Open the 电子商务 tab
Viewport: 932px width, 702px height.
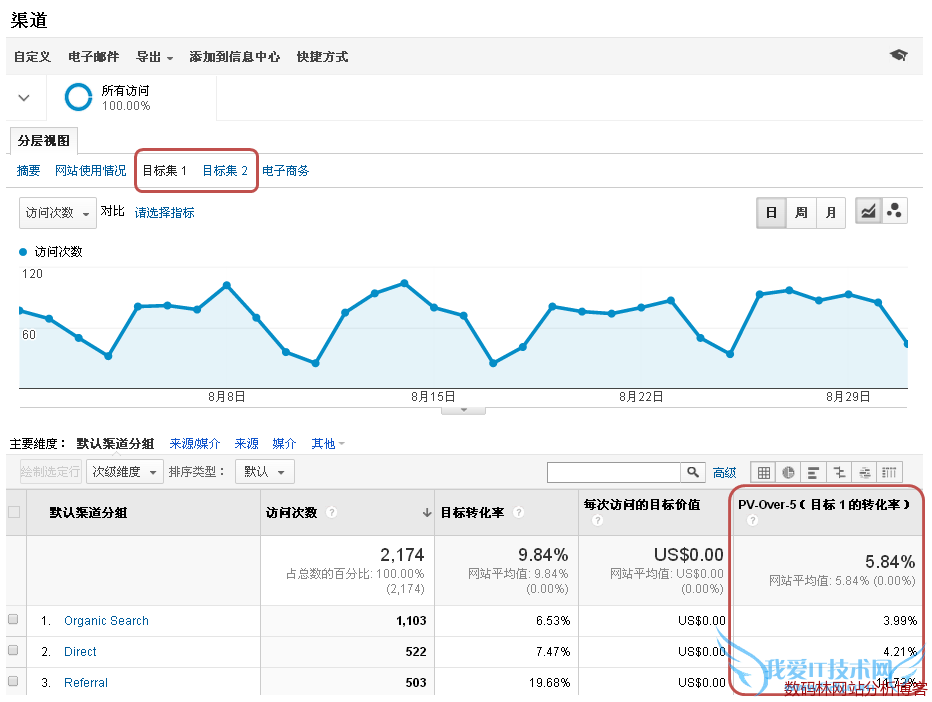pos(284,170)
